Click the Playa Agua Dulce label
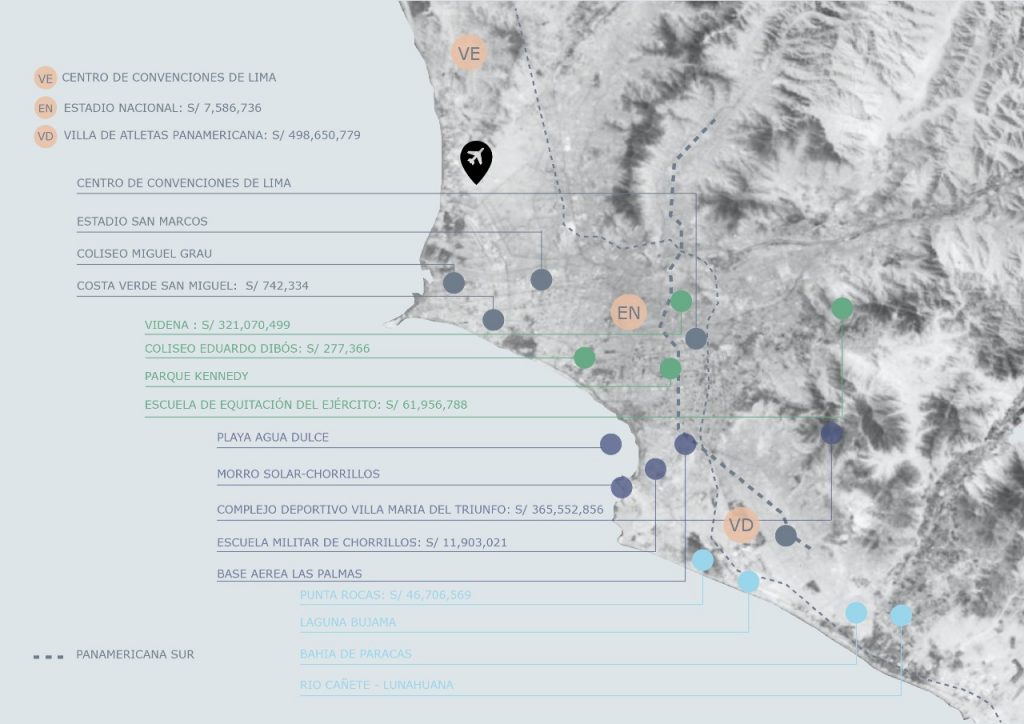The width and height of the screenshot is (1024, 724). [x=272, y=437]
